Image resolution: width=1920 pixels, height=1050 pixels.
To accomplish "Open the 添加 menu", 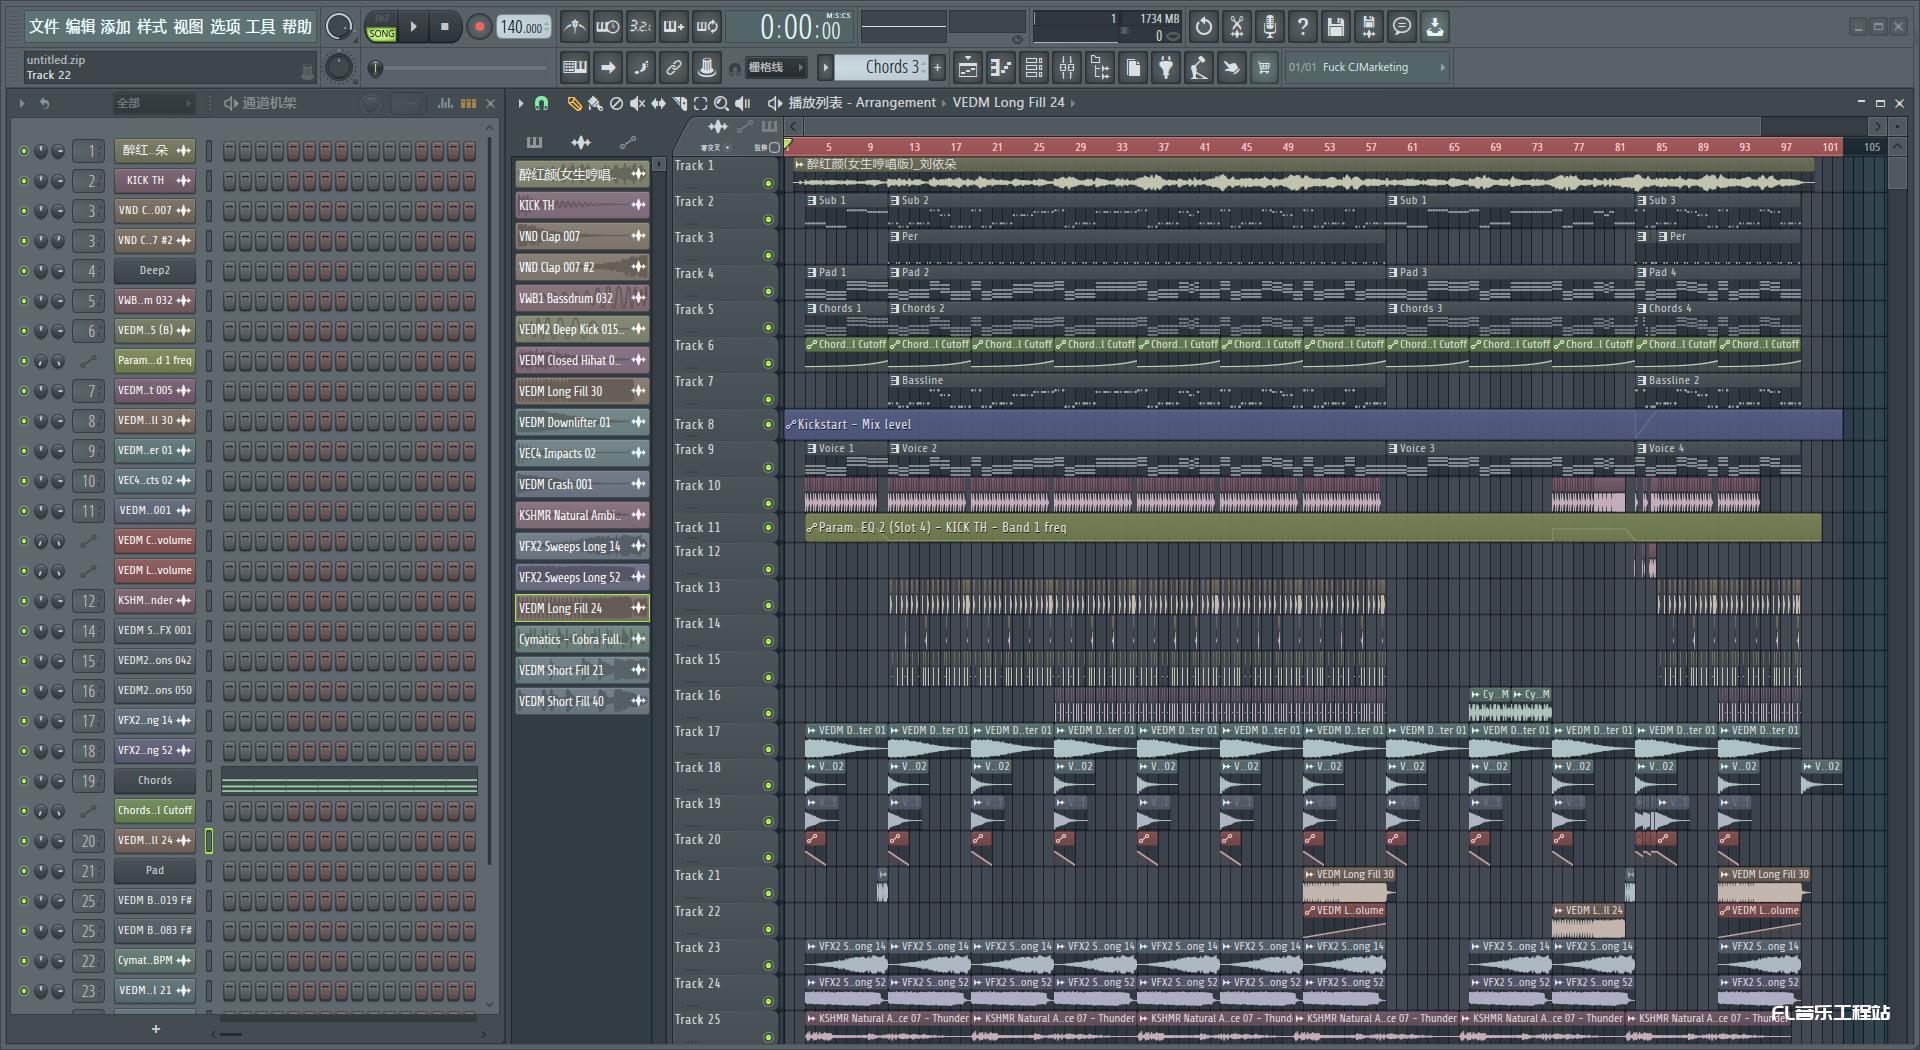I will tap(116, 27).
